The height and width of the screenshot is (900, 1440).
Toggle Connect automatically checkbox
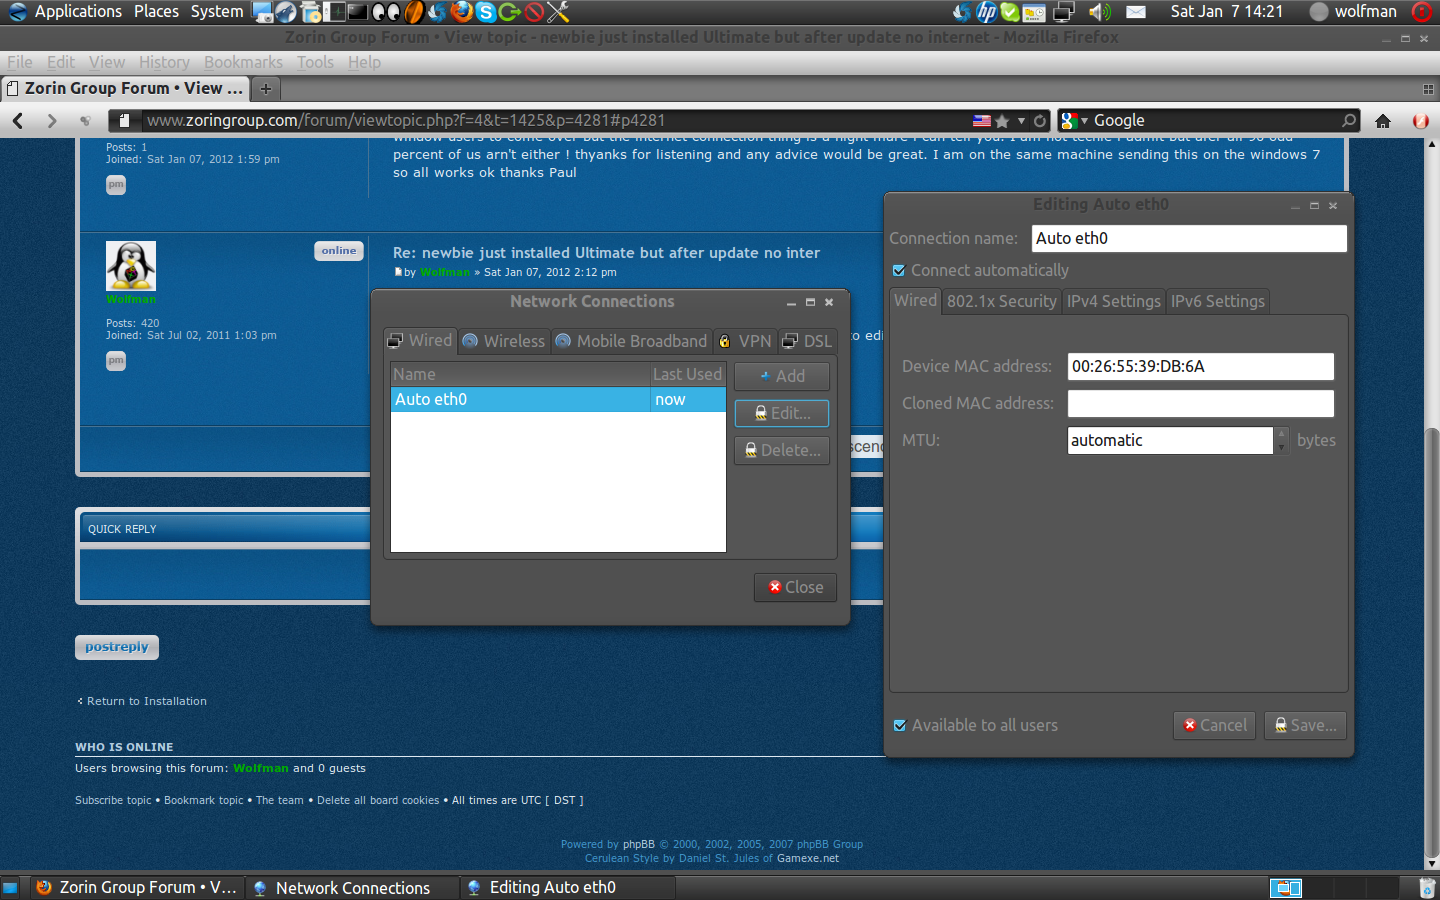click(899, 270)
